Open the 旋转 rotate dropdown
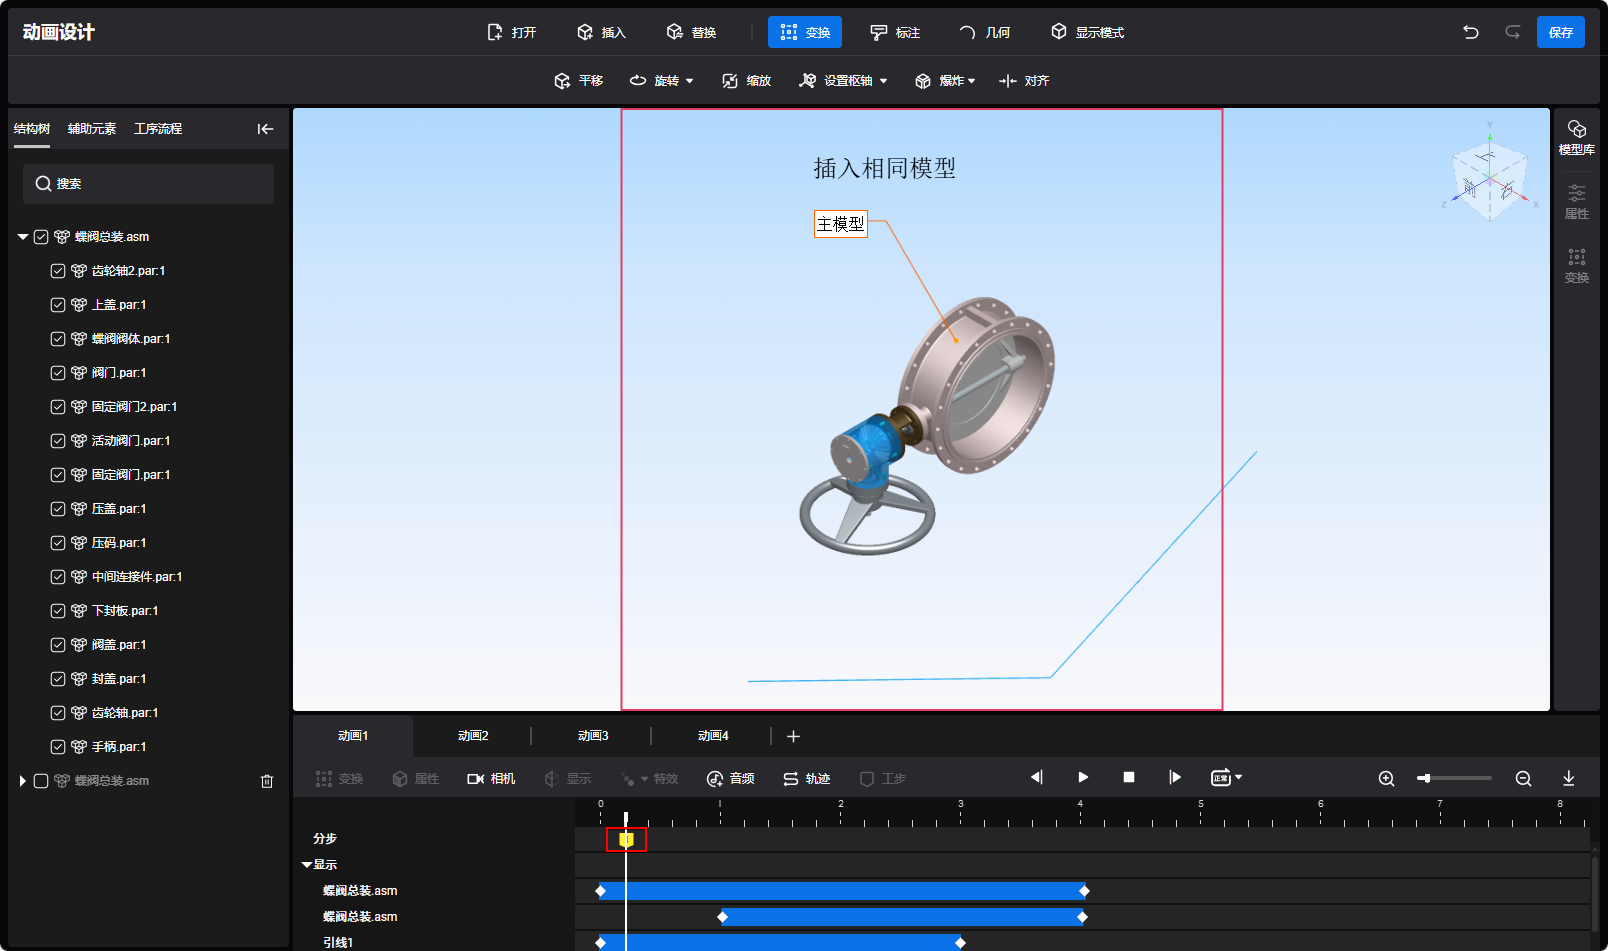 (x=689, y=81)
